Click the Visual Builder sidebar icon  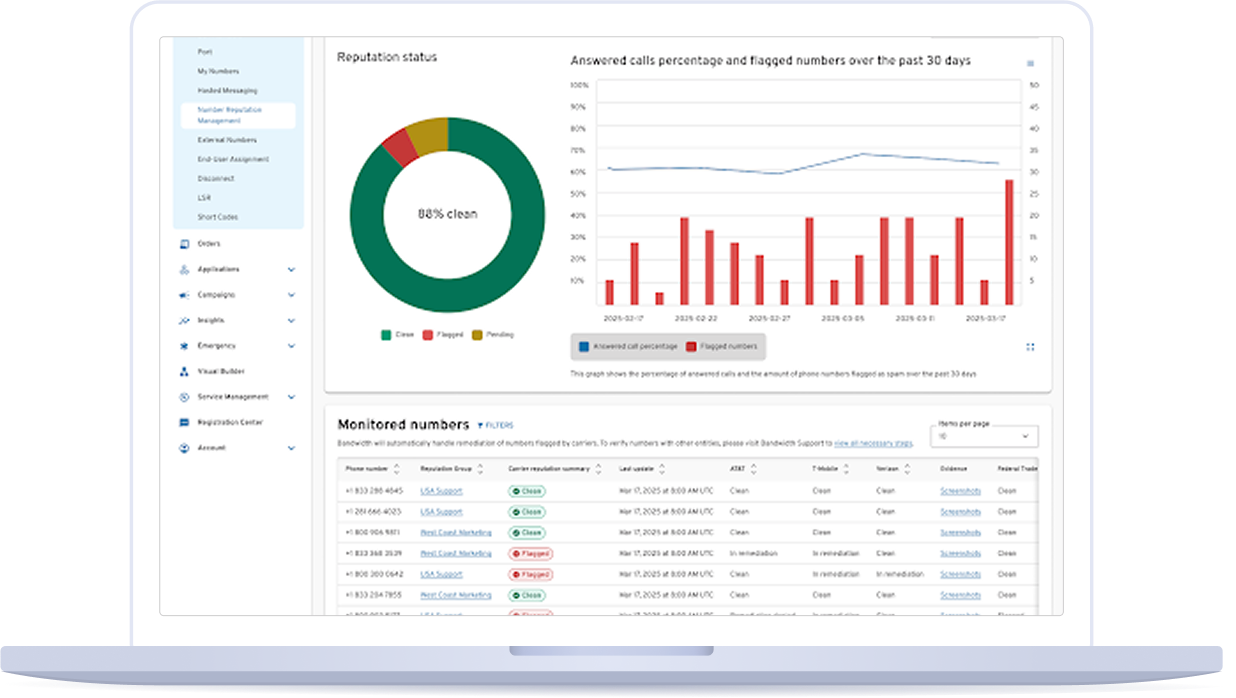pyautogui.click(x=184, y=371)
